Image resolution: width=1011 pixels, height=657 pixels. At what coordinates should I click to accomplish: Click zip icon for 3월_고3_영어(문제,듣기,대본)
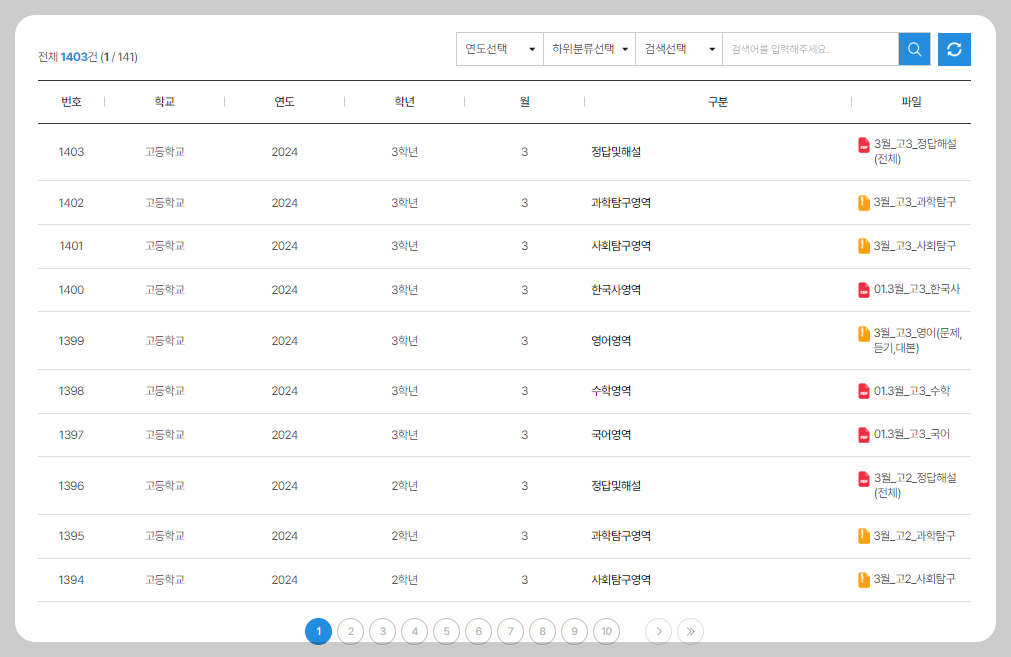click(863, 334)
